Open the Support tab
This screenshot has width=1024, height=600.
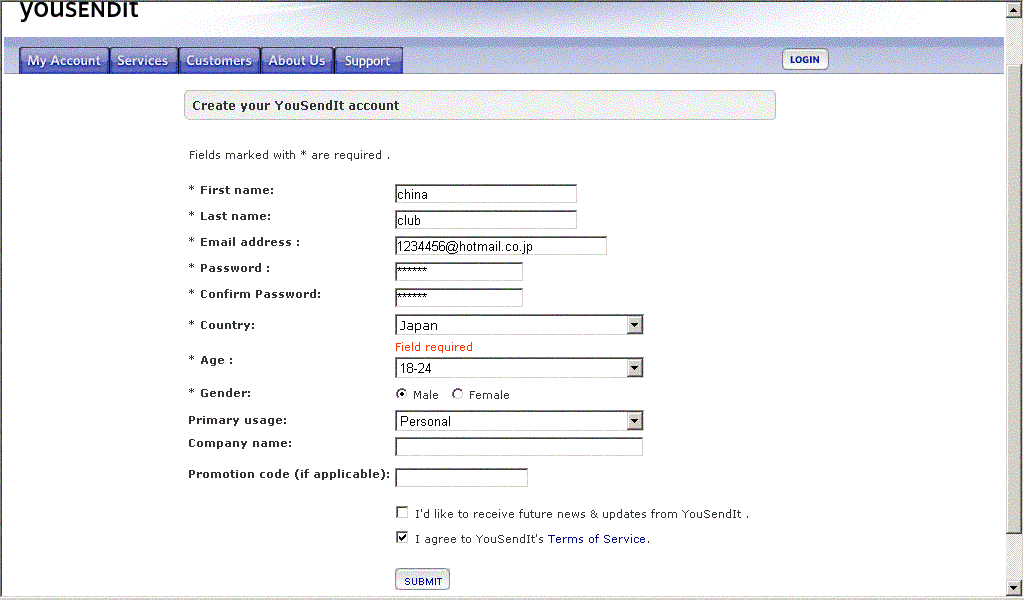click(367, 61)
